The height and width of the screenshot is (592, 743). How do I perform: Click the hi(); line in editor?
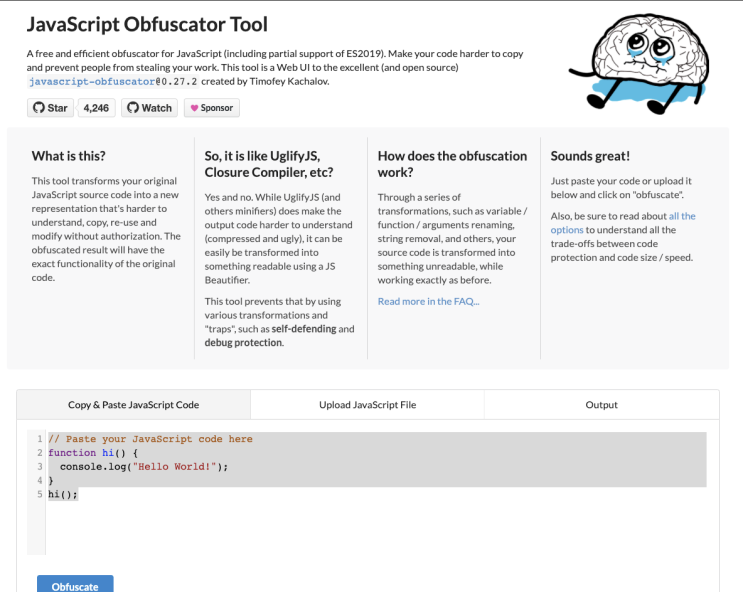click(63, 494)
